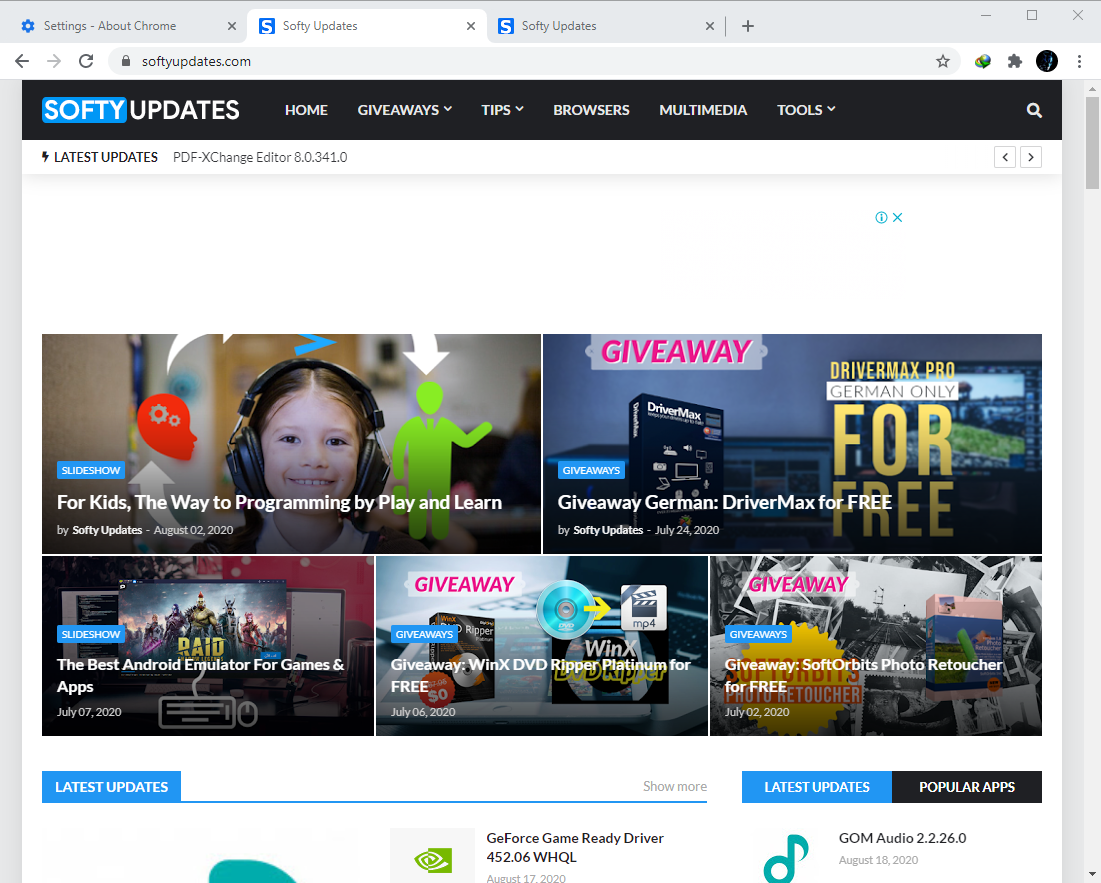Close the advertisement with the X icon

coord(897,218)
